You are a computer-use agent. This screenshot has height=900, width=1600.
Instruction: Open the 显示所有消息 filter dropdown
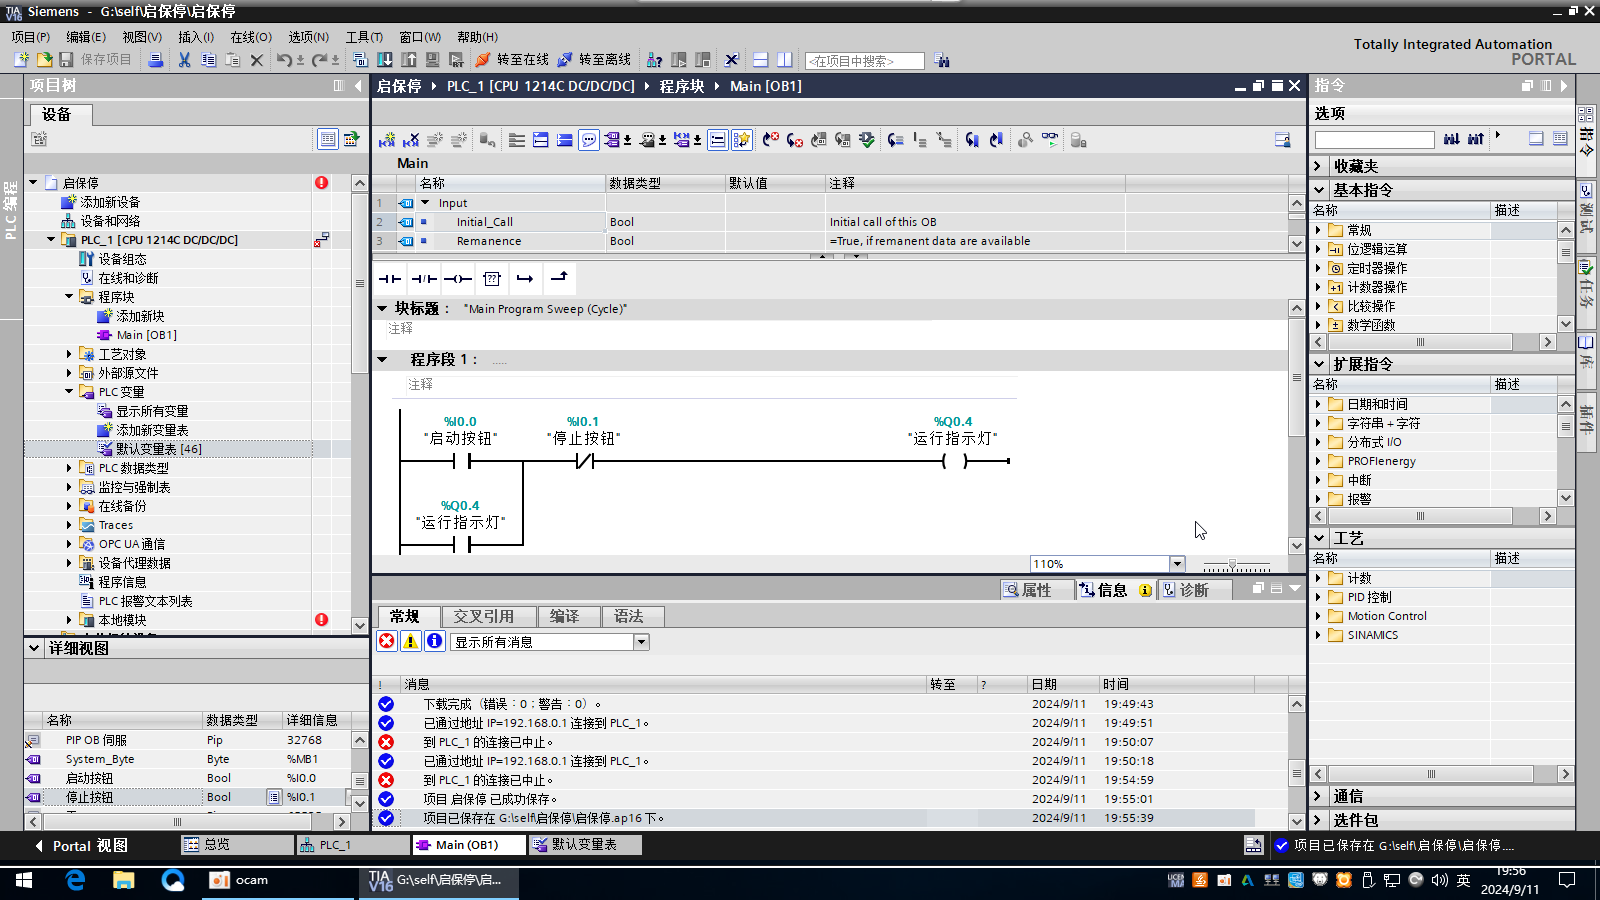coord(642,642)
